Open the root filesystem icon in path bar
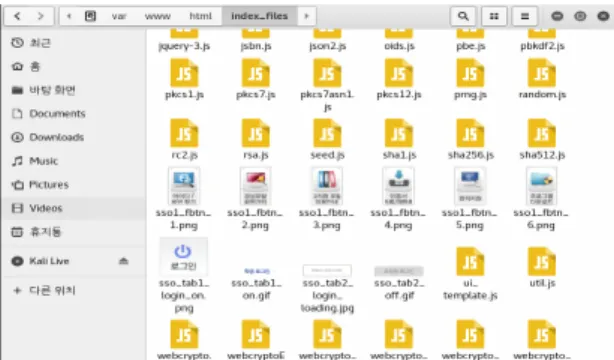Image resolution: width=614 pixels, height=360 pixels. 90,16
